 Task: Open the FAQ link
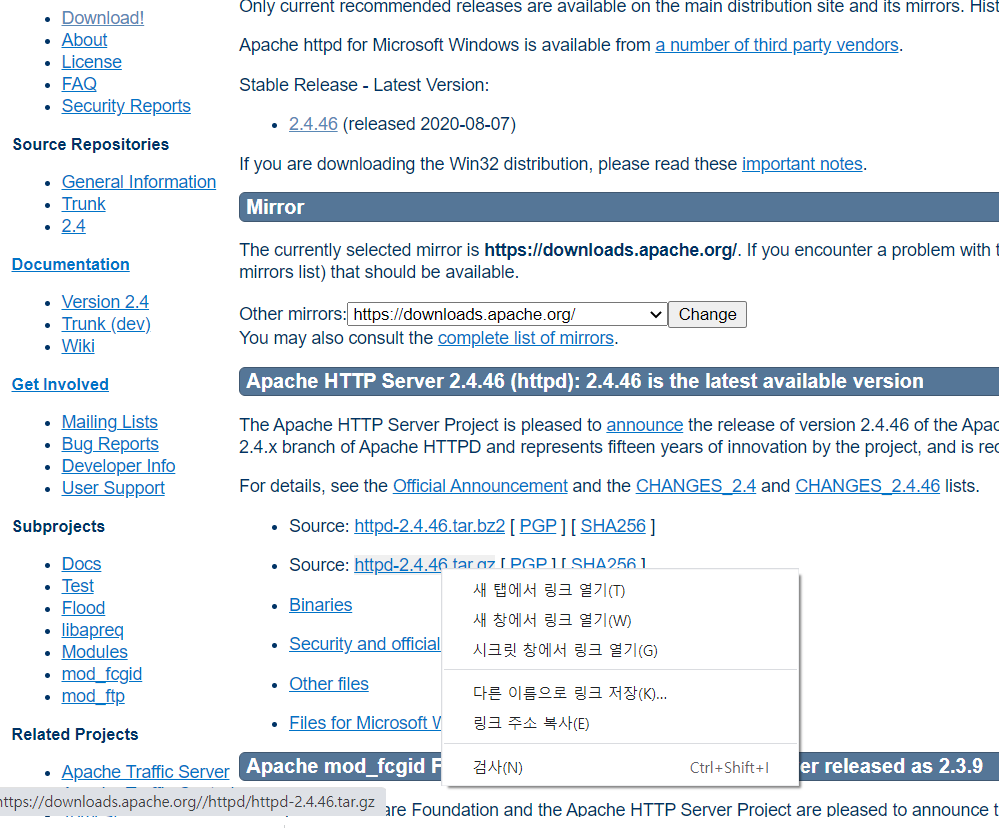click(x=79, y=84)
